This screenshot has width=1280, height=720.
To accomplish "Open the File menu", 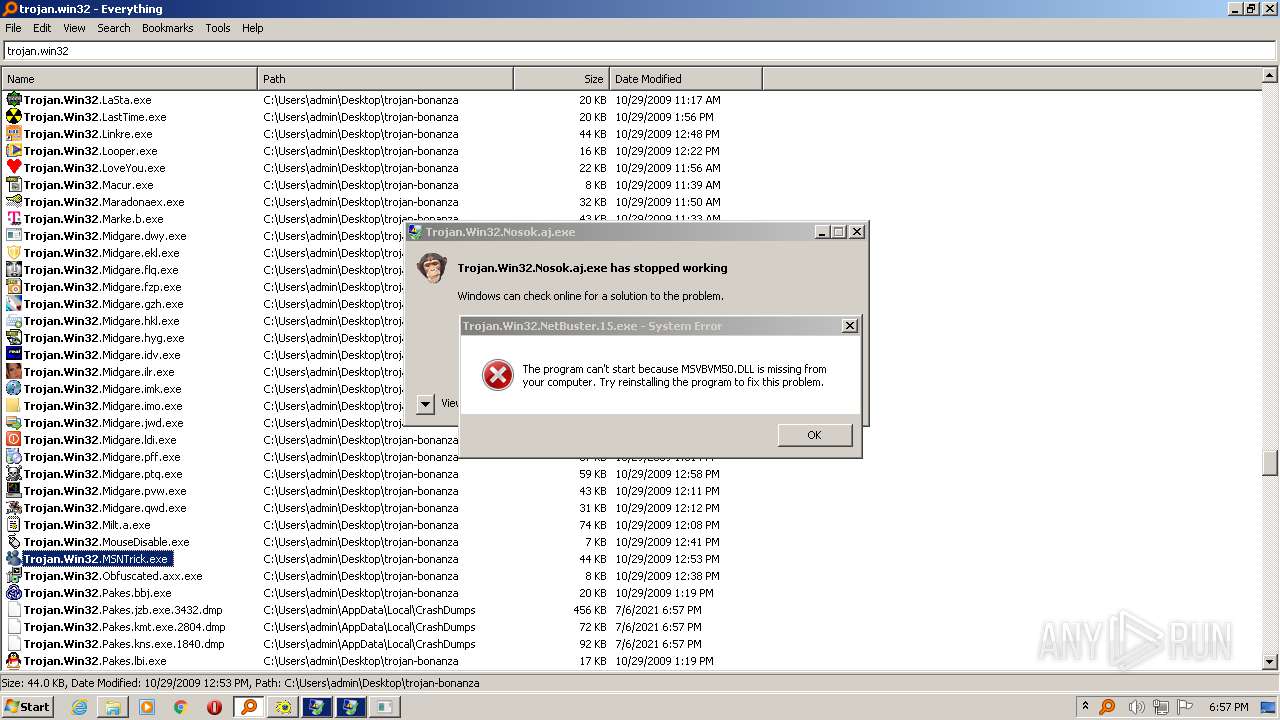I will [13, 28].
